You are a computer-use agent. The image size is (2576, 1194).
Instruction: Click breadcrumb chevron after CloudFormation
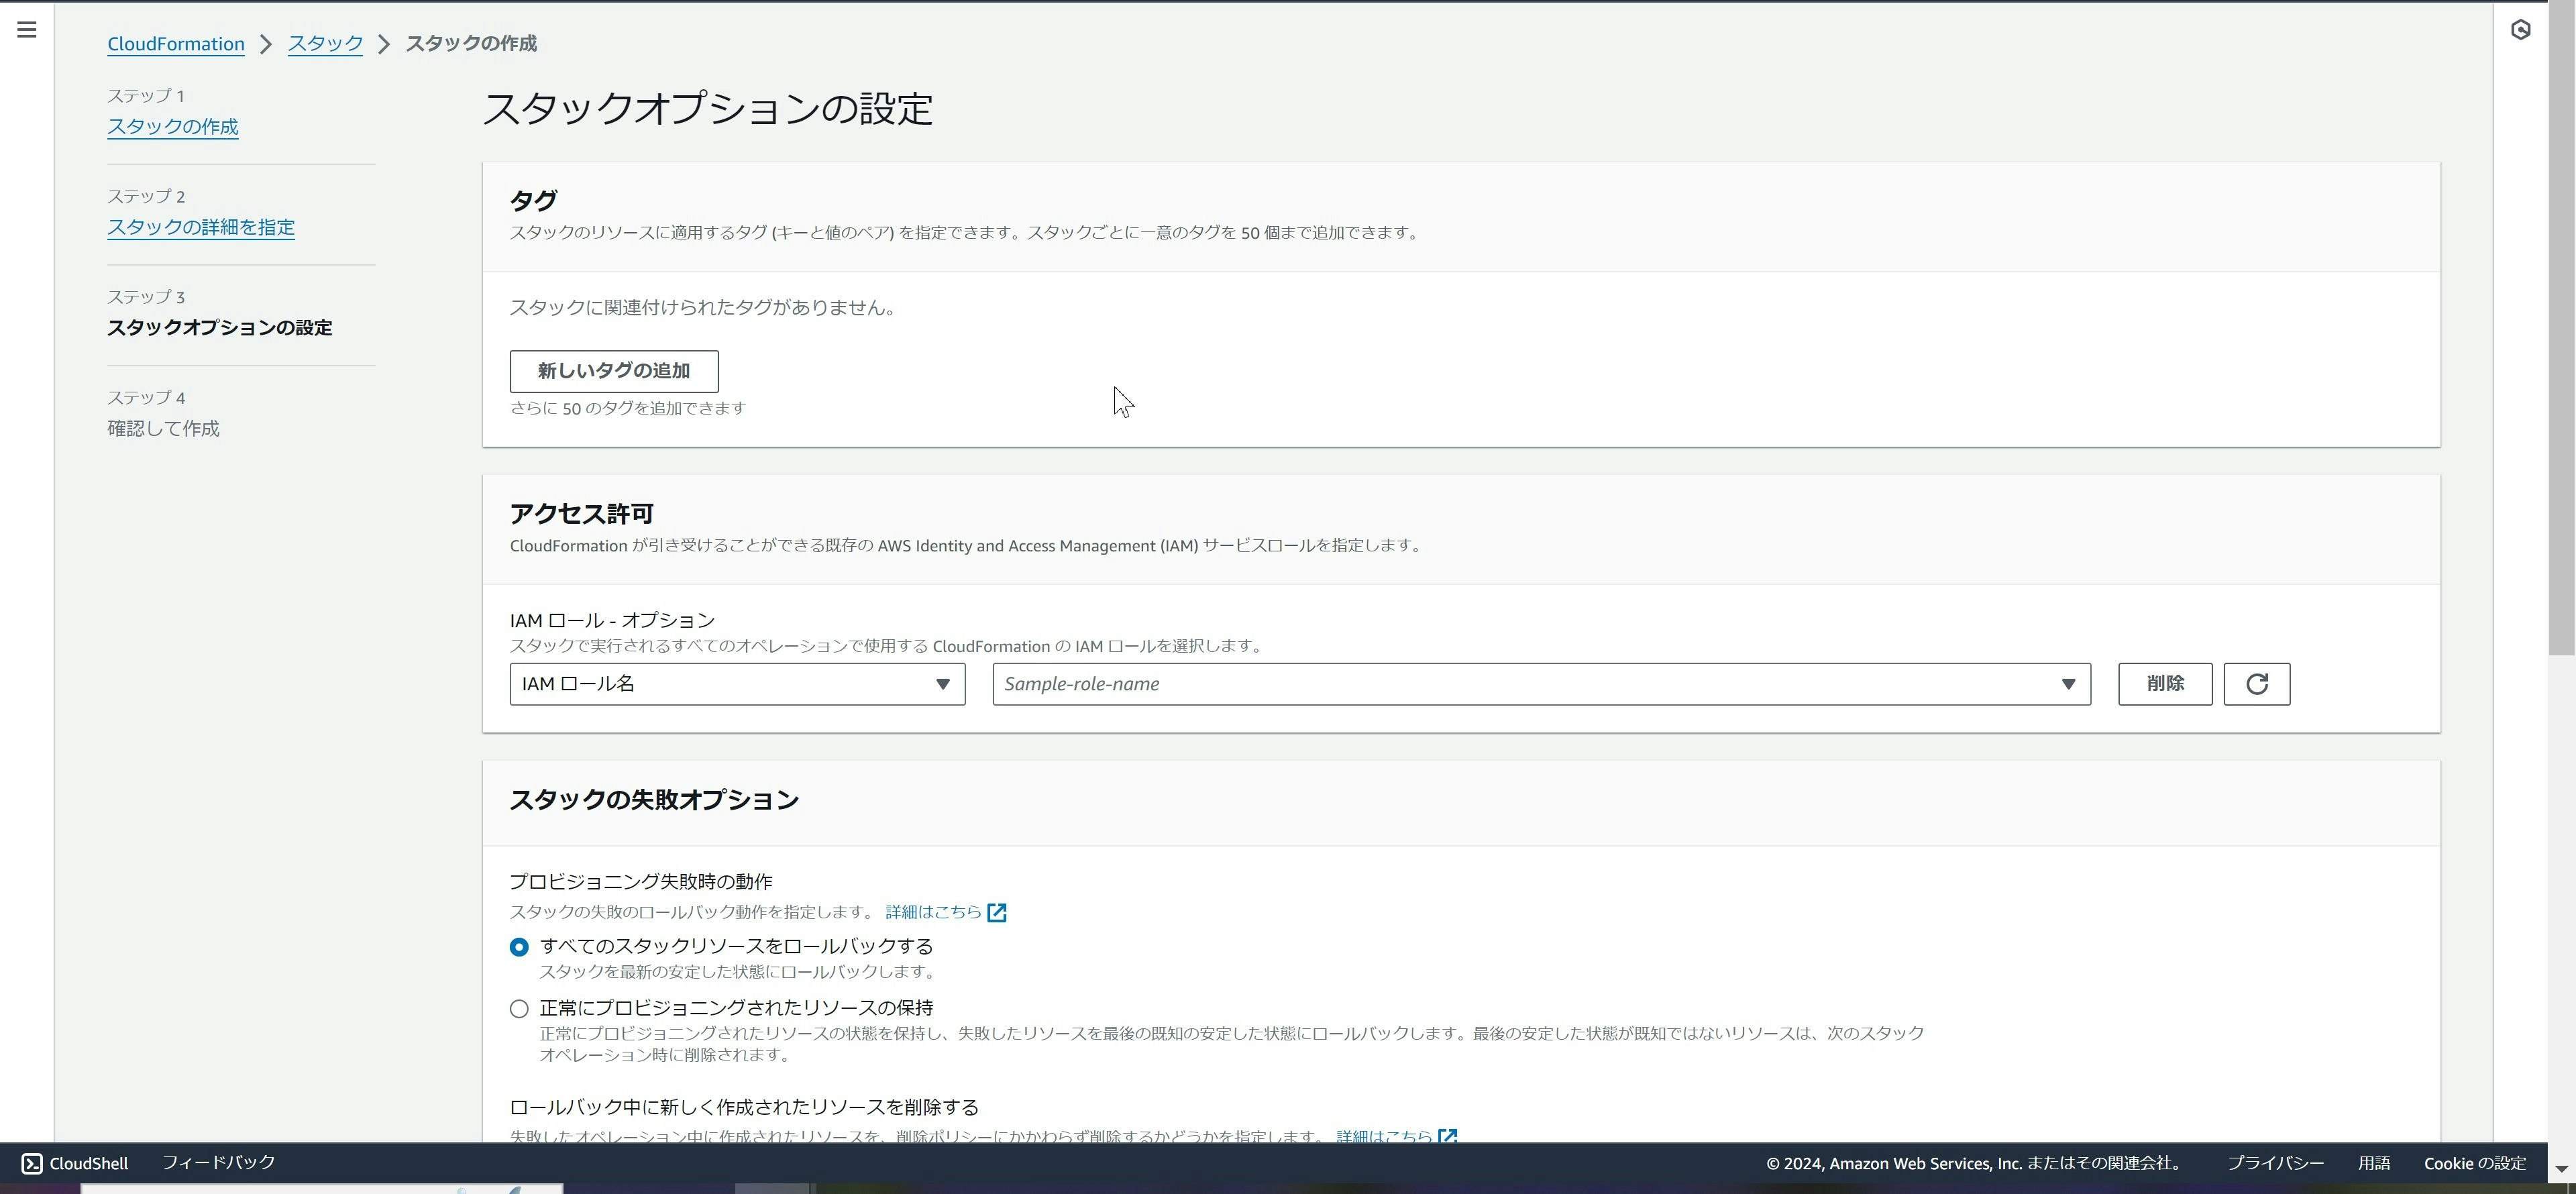266,44
